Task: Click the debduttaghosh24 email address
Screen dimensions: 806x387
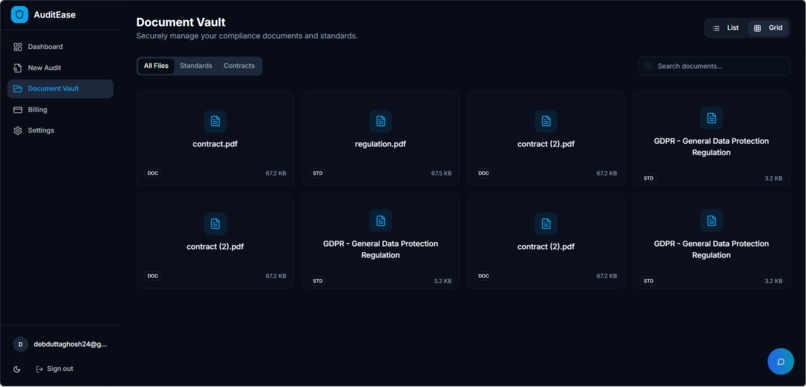Action: [70, 344]
